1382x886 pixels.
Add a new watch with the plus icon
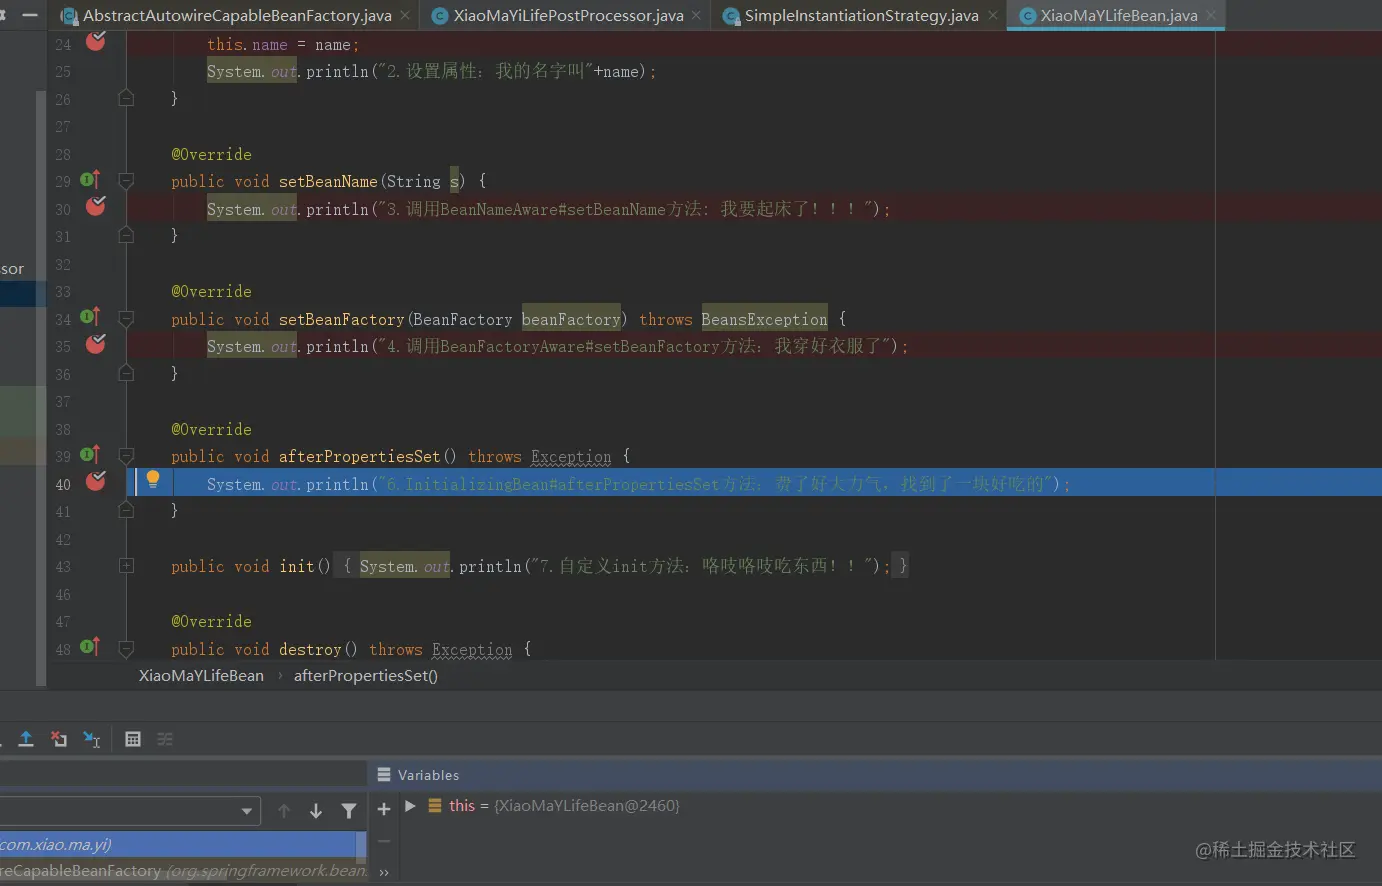pyautogui.click(x=384, y=809)
